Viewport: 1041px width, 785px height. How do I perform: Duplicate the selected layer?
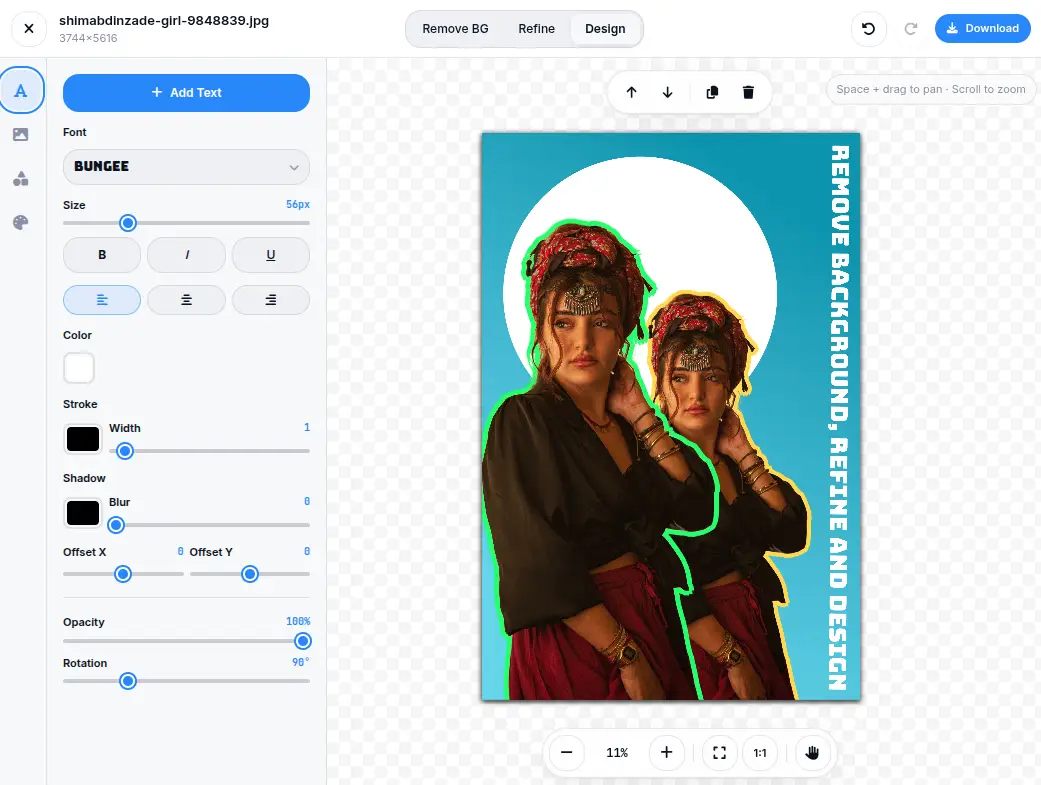[712, 92]
